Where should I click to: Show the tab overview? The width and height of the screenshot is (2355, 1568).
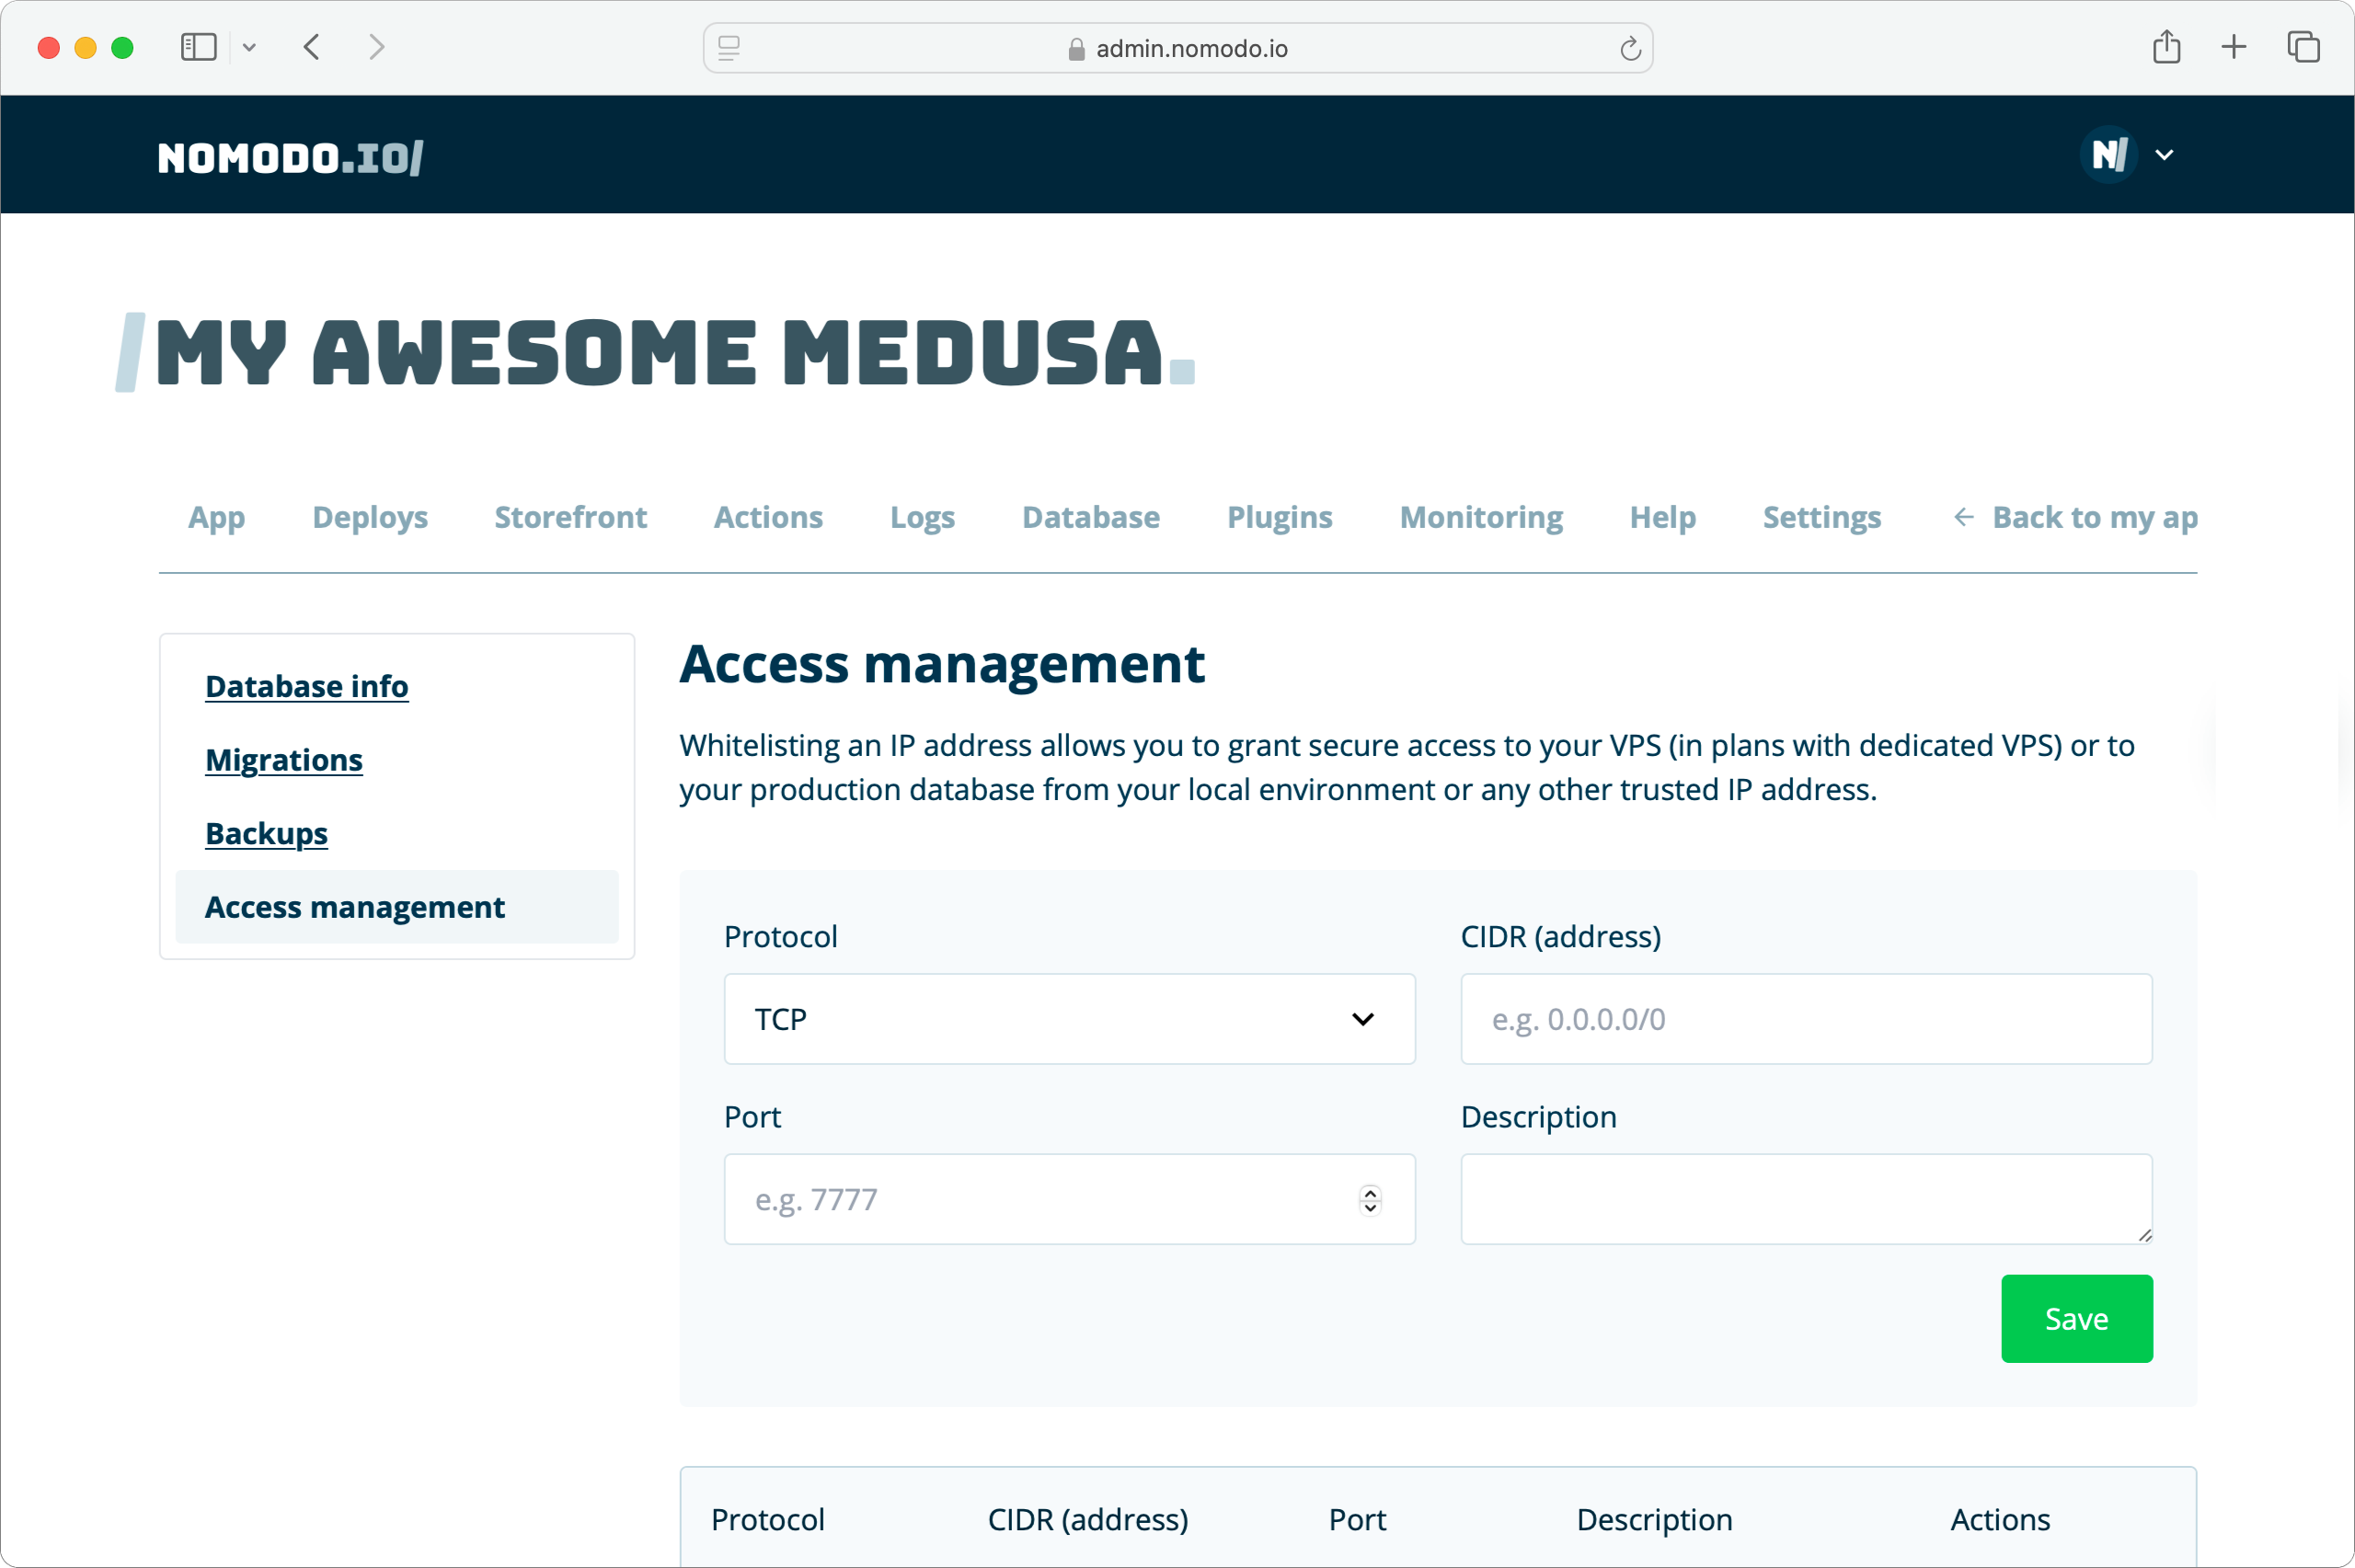pyautogui.click(x=2303, y=46)
